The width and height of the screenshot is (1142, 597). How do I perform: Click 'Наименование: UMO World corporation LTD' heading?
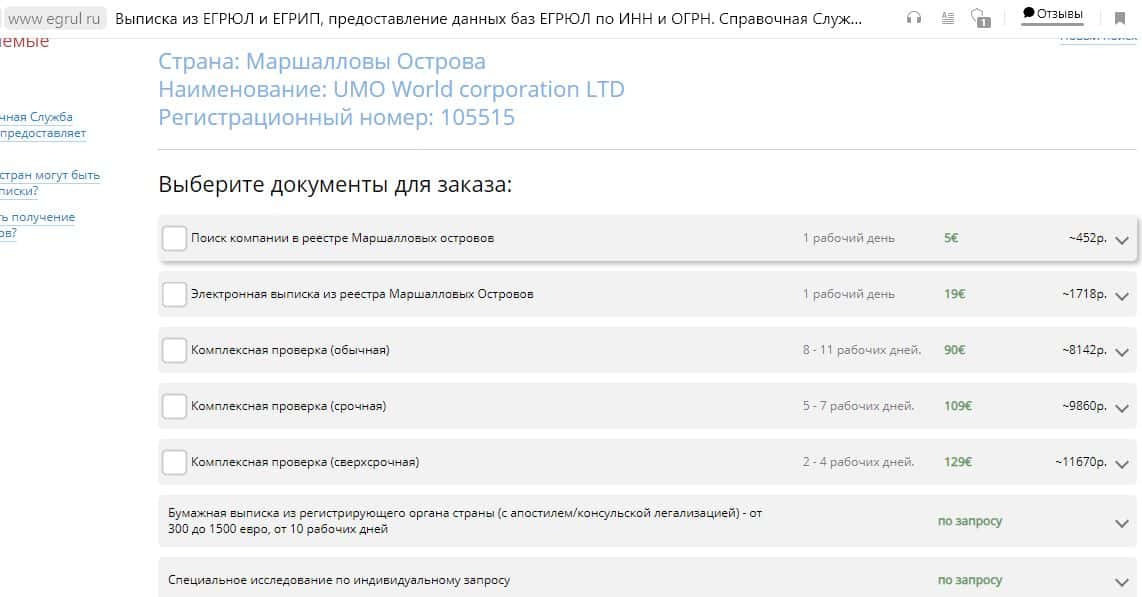[391, 90]
